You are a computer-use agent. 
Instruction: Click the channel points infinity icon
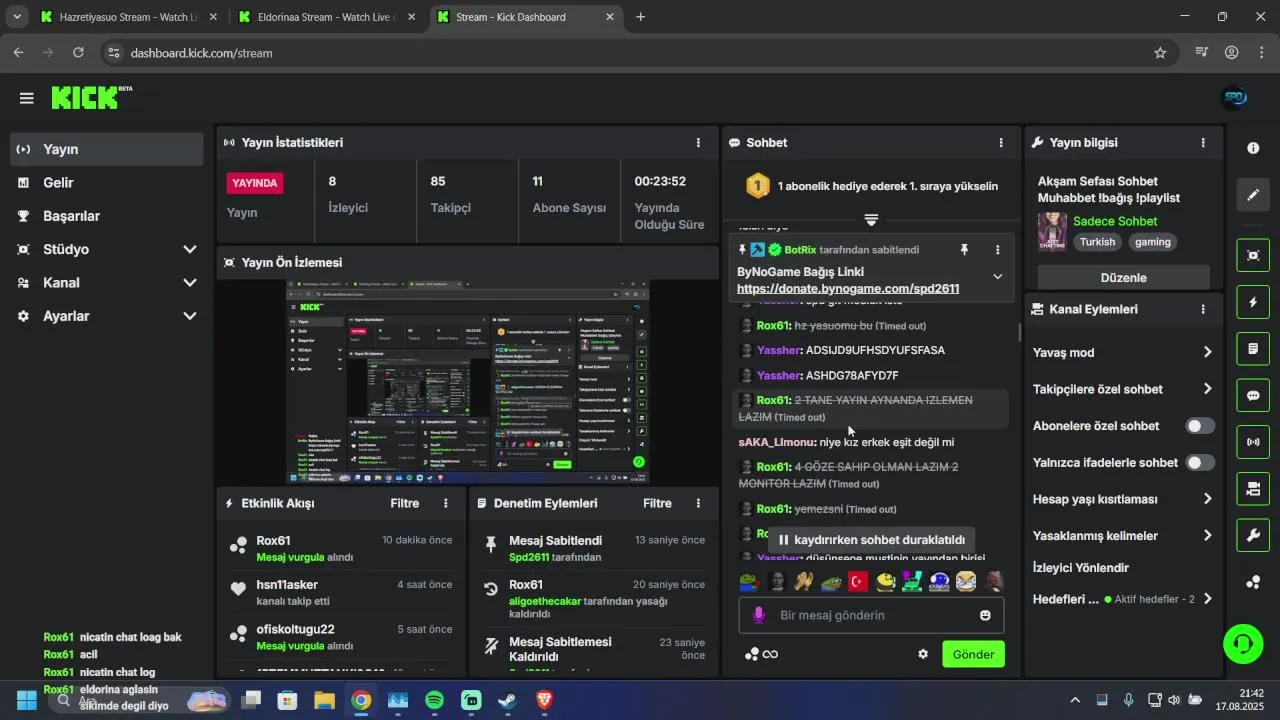tap(770, 654)
